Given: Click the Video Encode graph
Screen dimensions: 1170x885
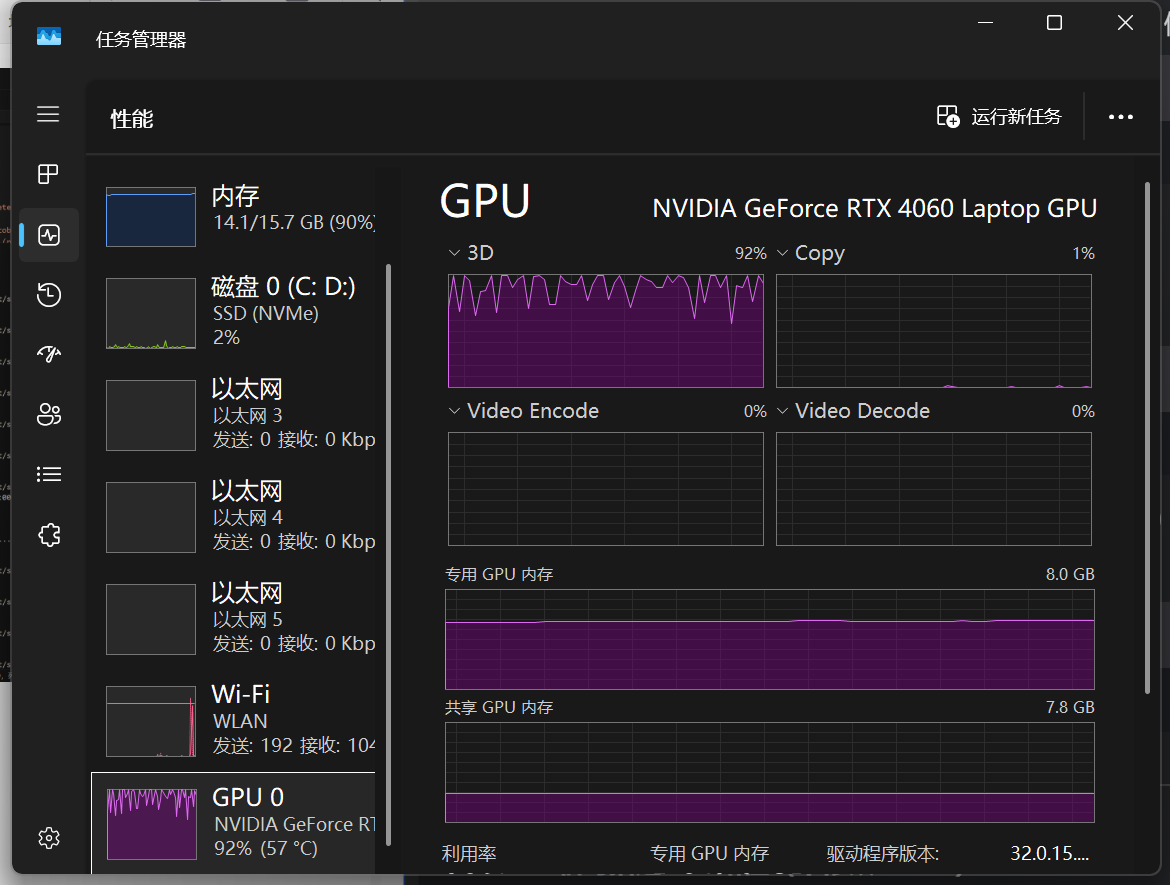Looking at the screenshot, I should (x=605, y=489).
